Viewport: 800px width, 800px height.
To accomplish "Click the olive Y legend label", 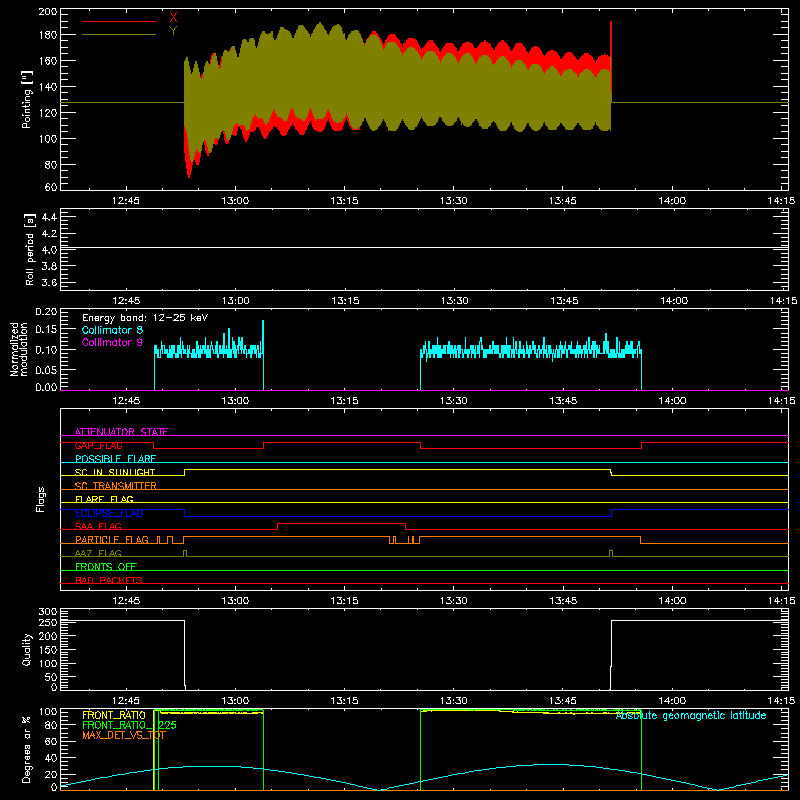I will (173, 31).
